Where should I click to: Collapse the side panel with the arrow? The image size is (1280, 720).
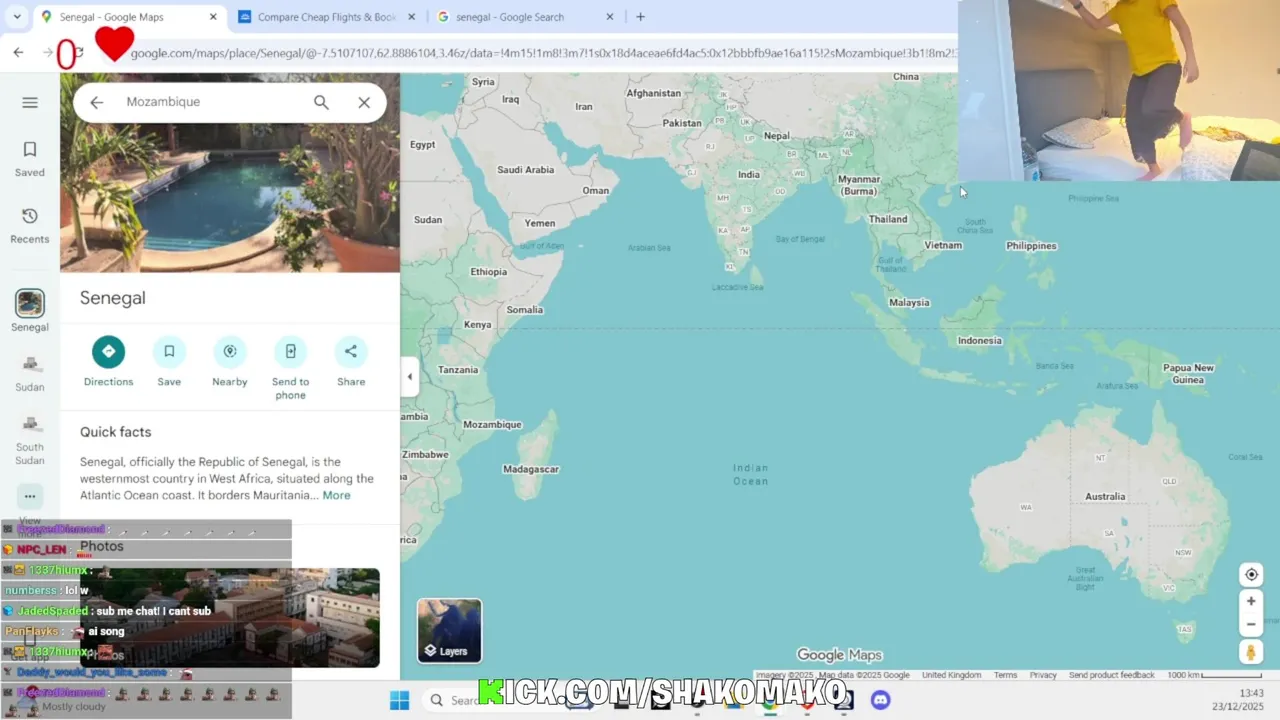409,377
